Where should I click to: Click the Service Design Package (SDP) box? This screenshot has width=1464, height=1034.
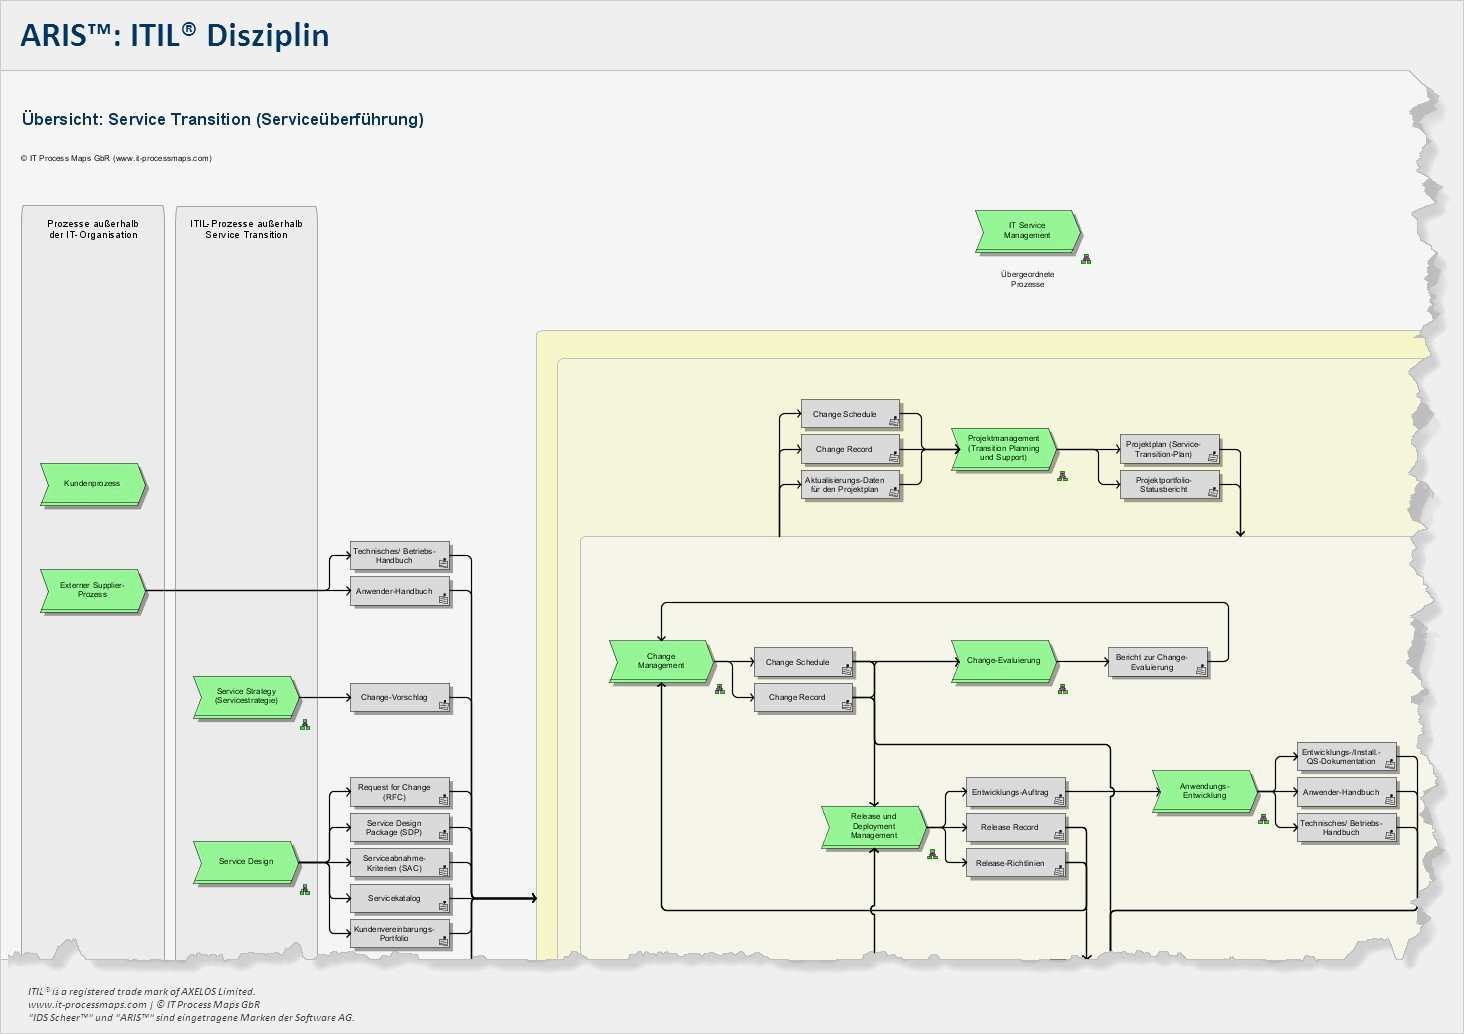pyautogui.click(x=400, y=828)
